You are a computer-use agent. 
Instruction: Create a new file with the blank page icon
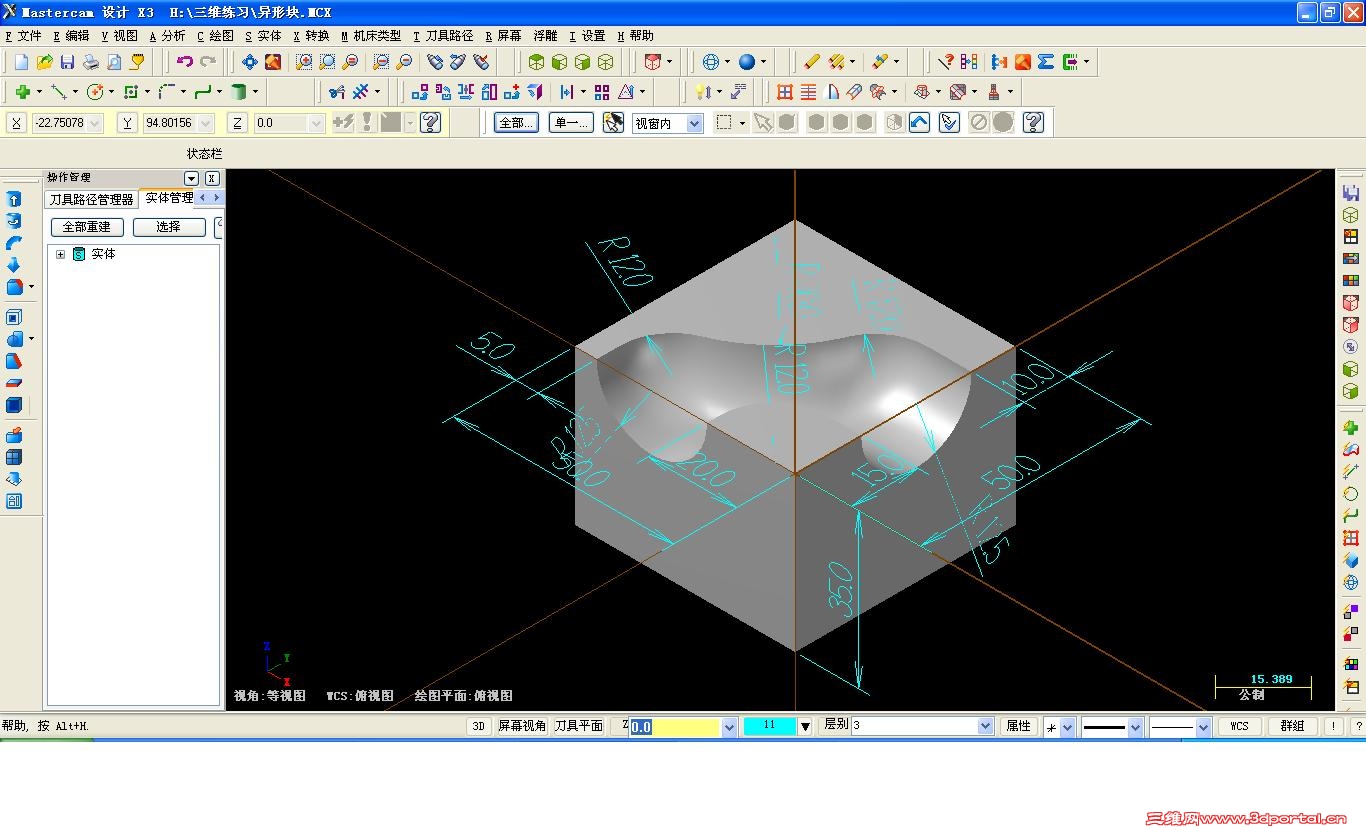(x=21, y=62)
